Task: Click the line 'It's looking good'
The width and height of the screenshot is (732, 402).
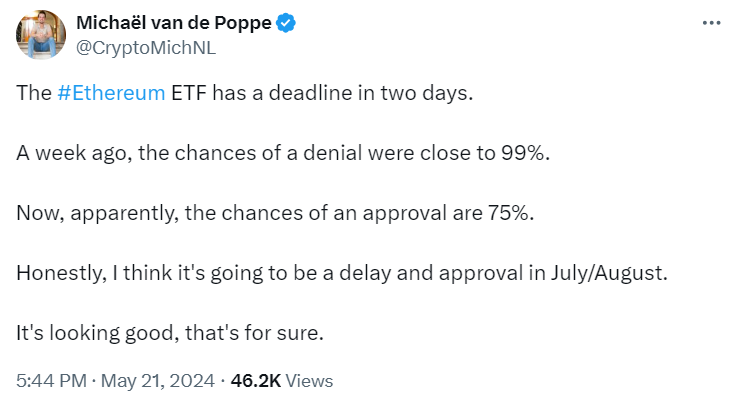Action: 170,333
